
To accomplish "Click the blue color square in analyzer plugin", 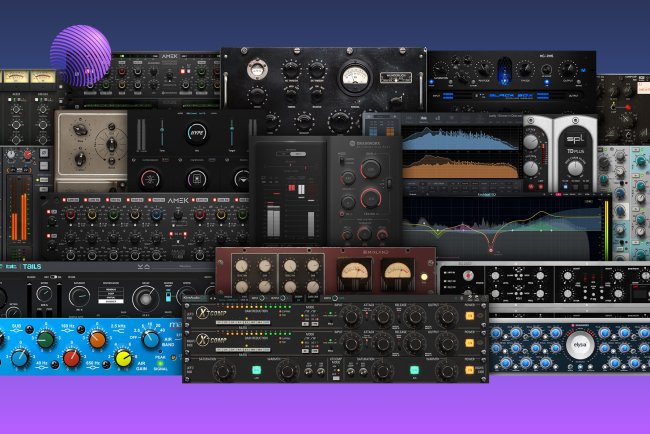I will [373, 131].
